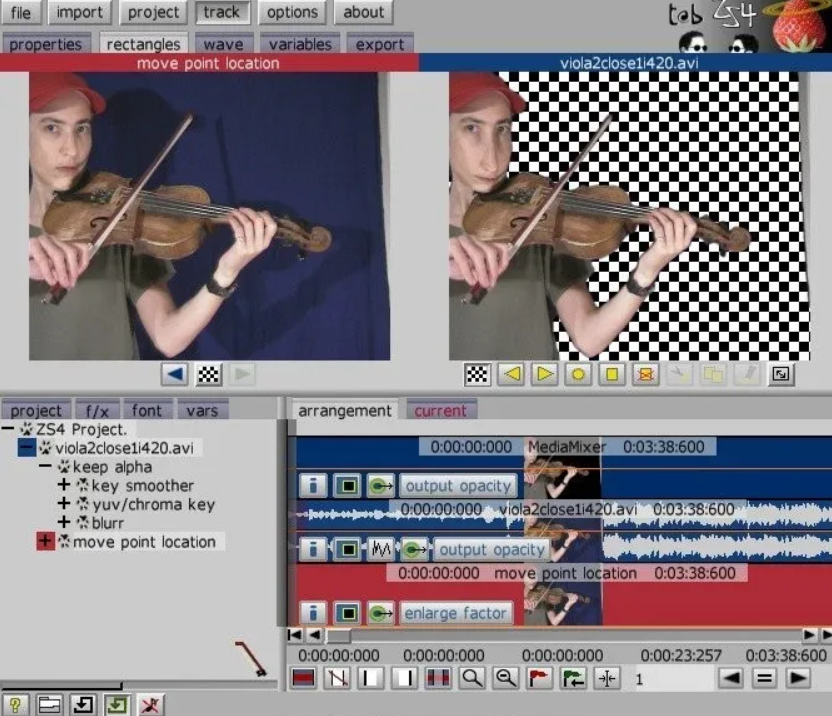Toggle checkerboard background under output preview
832x716 pixels.
pos(477,374)
